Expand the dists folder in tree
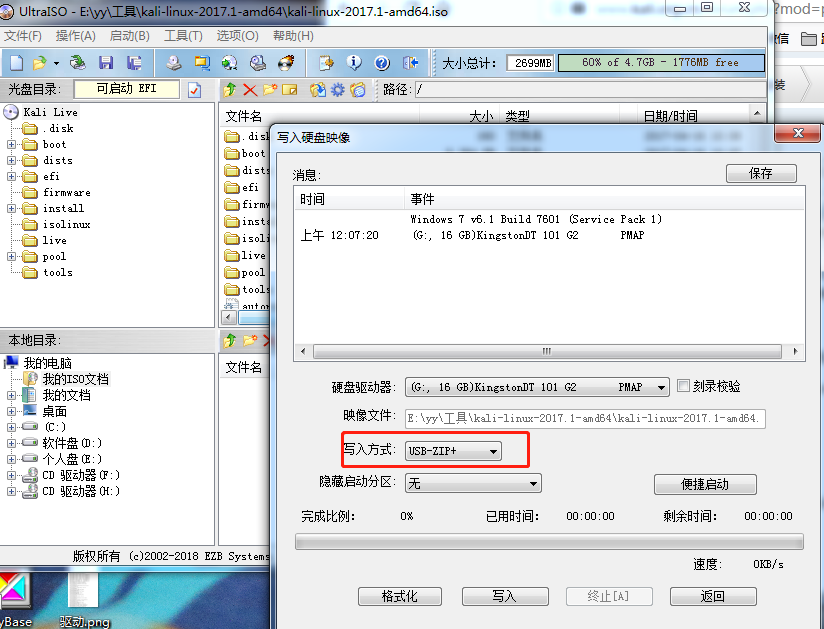The width and height of the screenshot is (824, 629). 12,160
